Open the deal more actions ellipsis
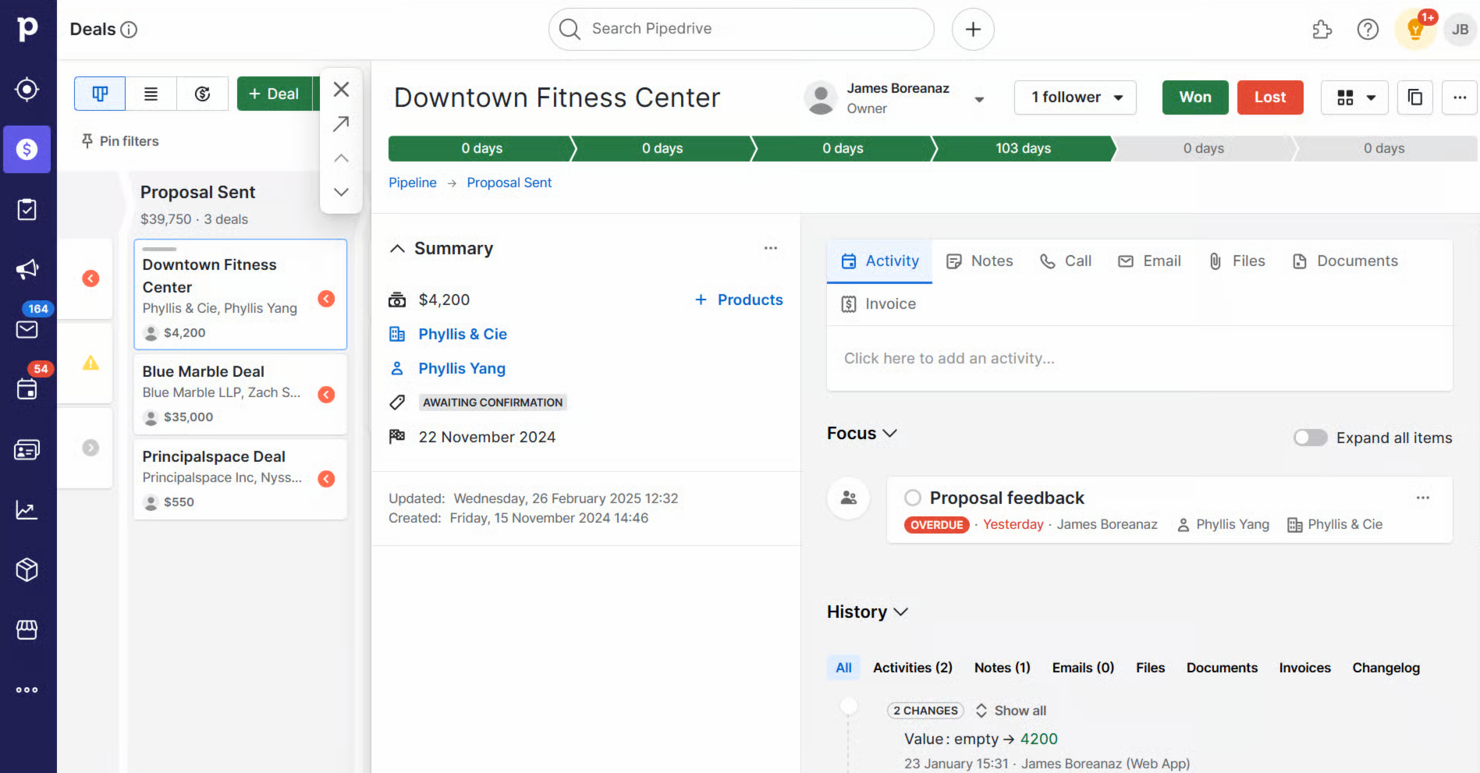Viewport: 1480px width, 773px height. coord(1460,97)
